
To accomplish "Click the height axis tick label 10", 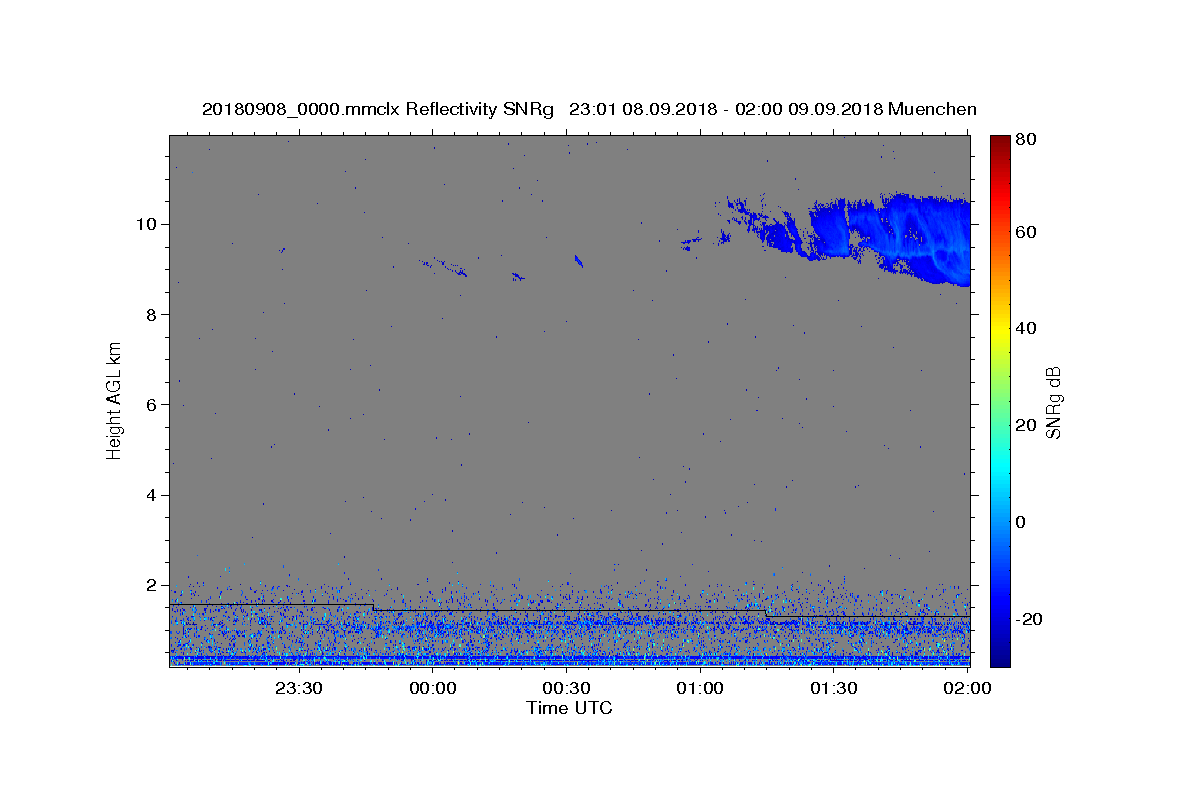I will point(146,224).
